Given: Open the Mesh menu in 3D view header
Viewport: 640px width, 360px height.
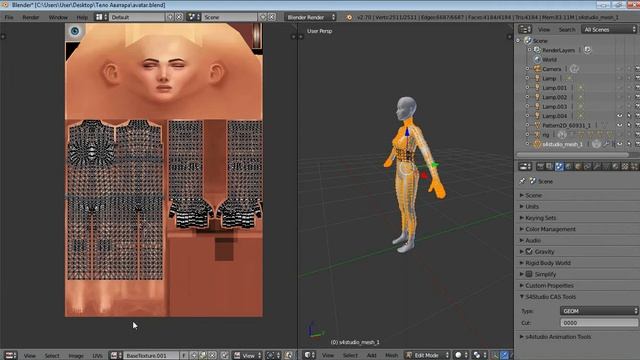Looking at the screenshot, I should coord(391,356).
